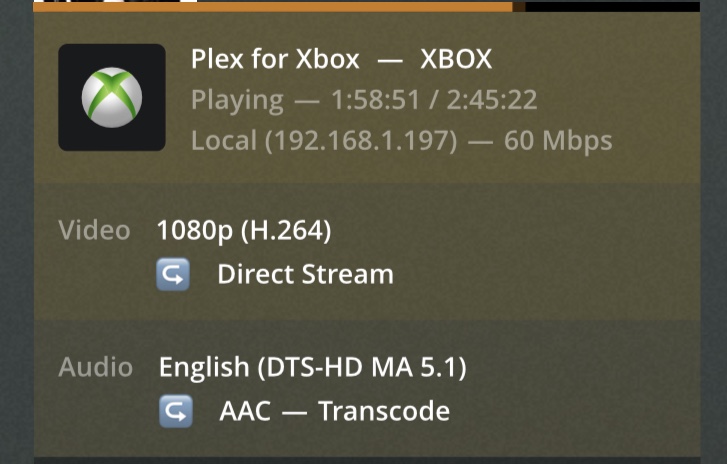This screenshot has height=464, width=727.
Task: Click the Audio section label
Action: point(95,367)
